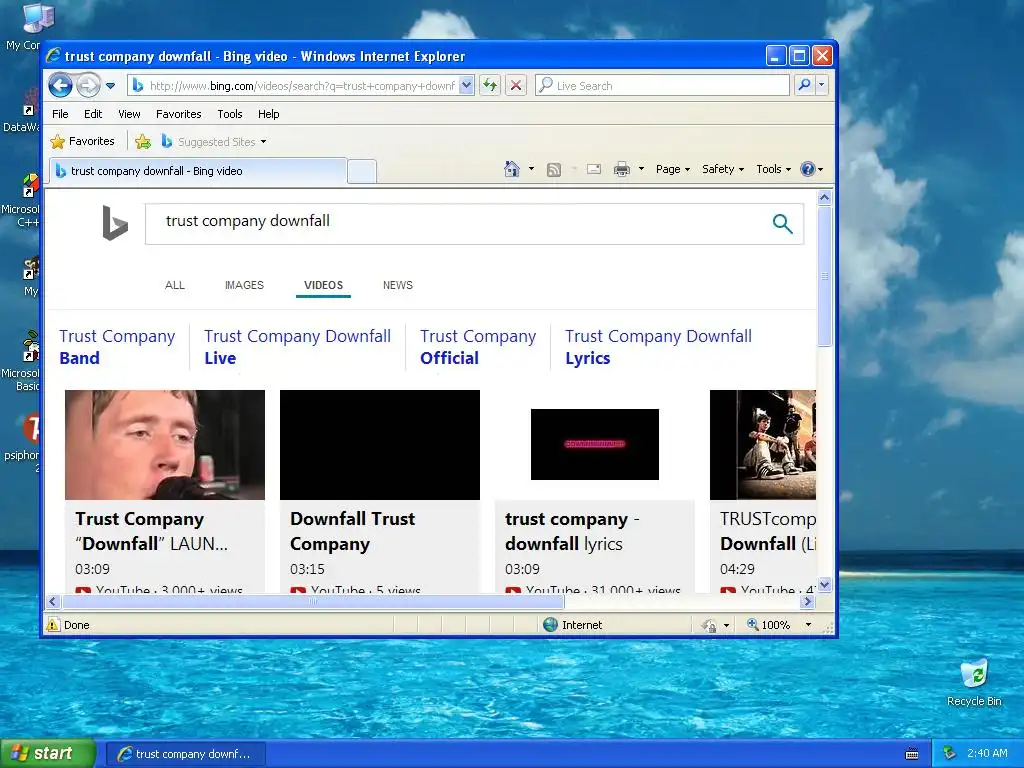The height and width of the screenshot is (768, 1024).
Task: Stop loading with the red X icon
Action: coord(516,85)
